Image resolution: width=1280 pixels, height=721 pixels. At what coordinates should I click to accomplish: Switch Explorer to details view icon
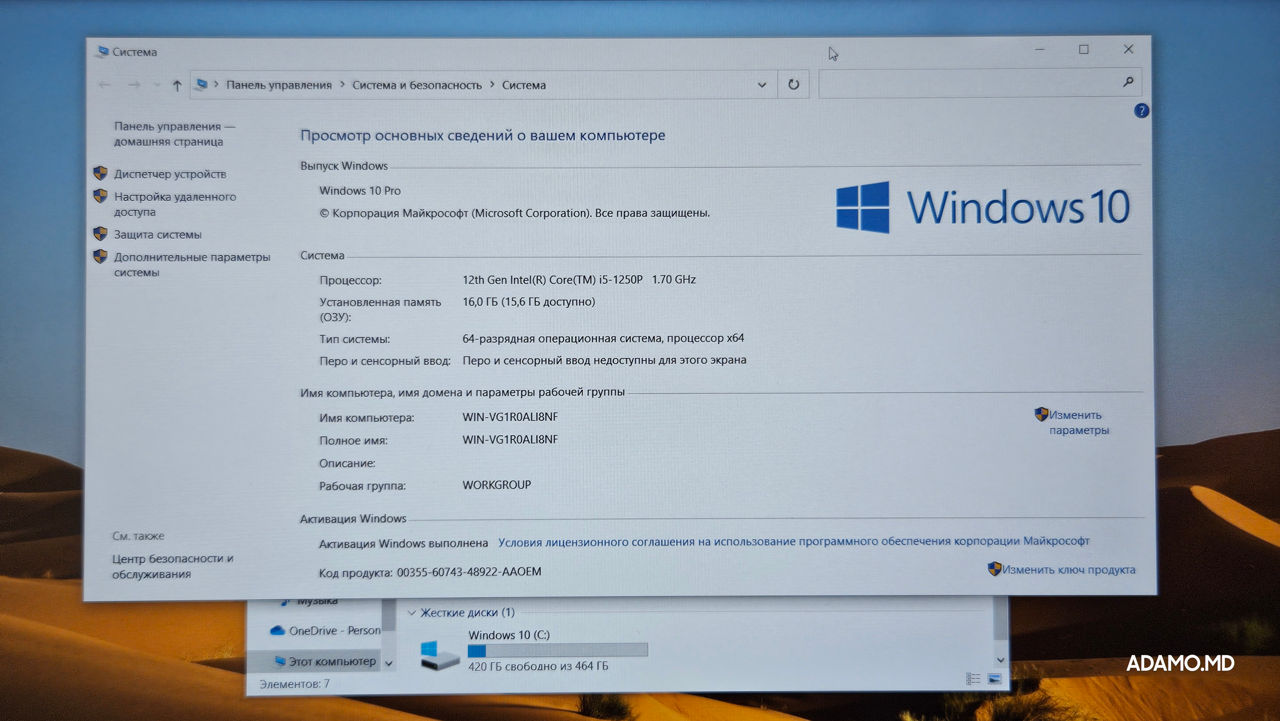coord(973,679)
